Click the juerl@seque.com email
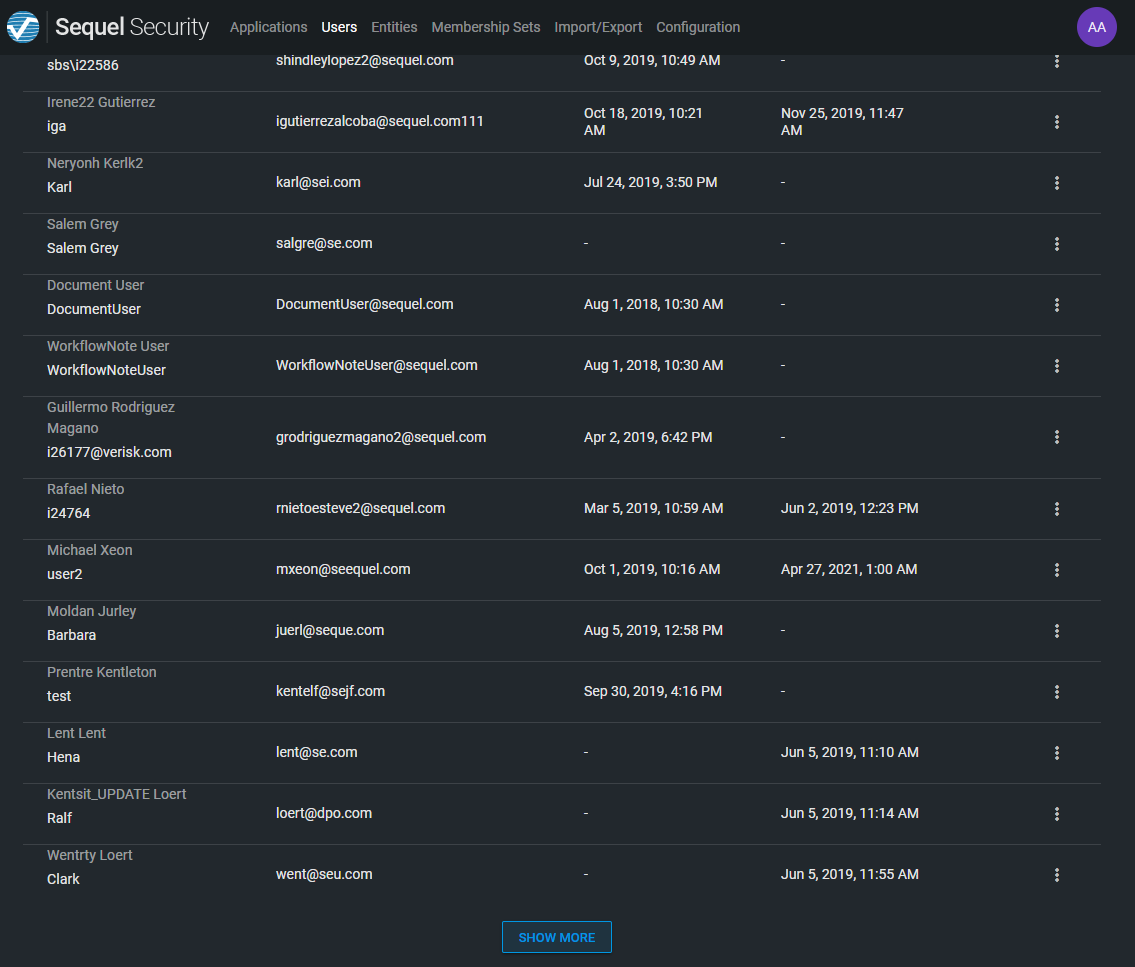 (x=329, y=630)
